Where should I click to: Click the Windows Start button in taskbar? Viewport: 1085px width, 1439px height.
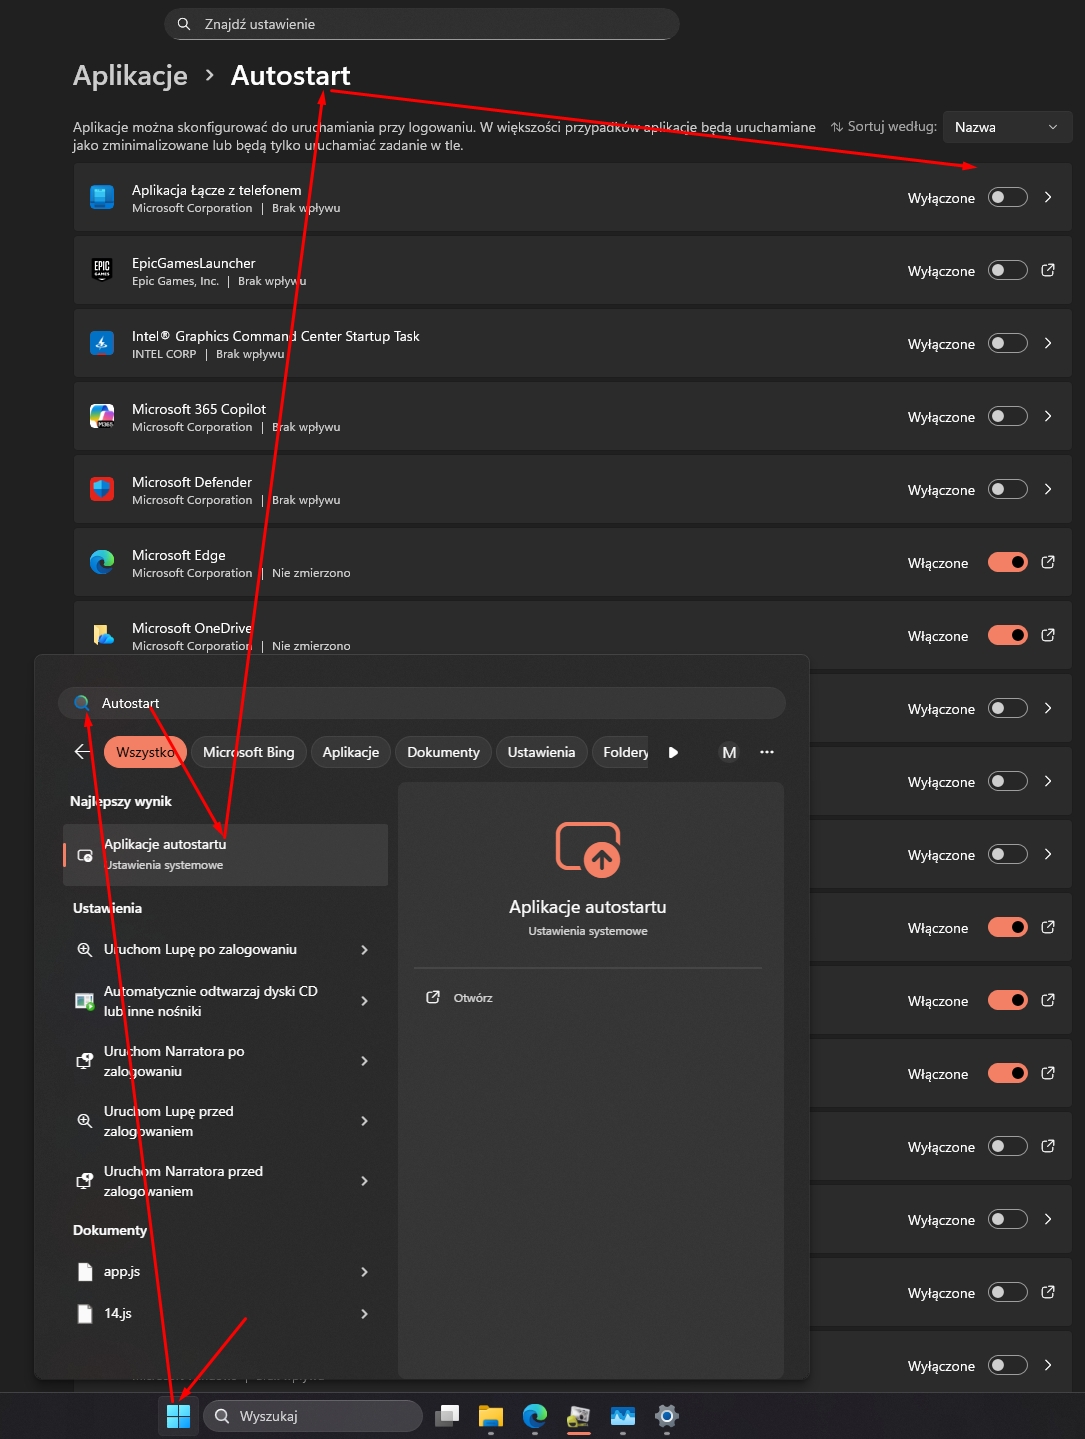coord(178,1416)
